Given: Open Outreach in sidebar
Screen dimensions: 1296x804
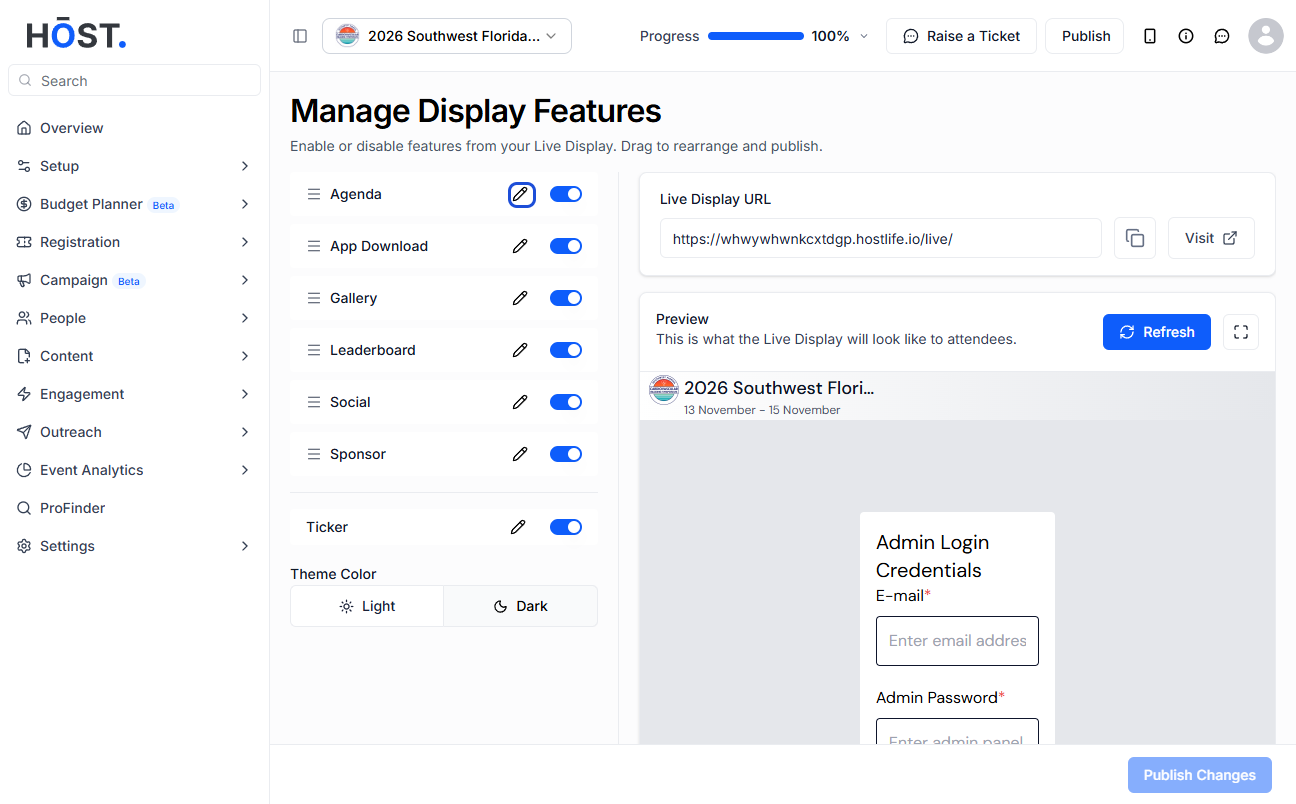Looking at the screenshot, I should [x=134, y=432].
